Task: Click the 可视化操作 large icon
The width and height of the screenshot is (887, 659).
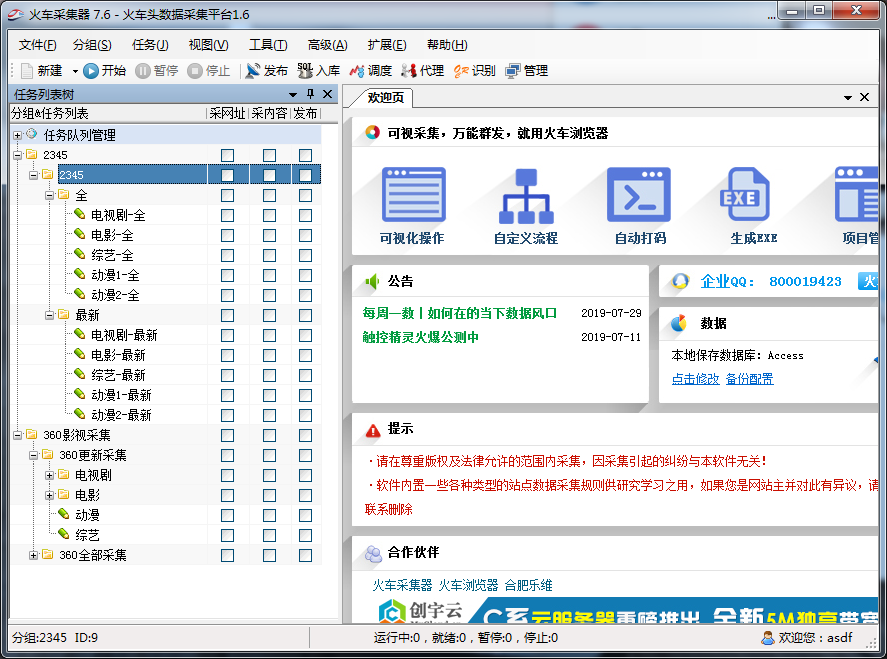Action: coord(412,195)
